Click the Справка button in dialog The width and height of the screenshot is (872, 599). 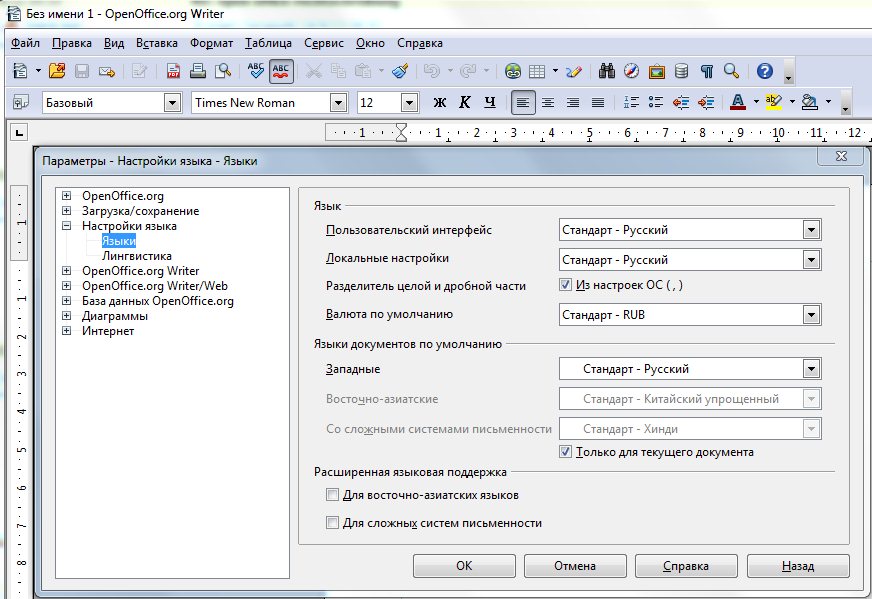(686, 566)
